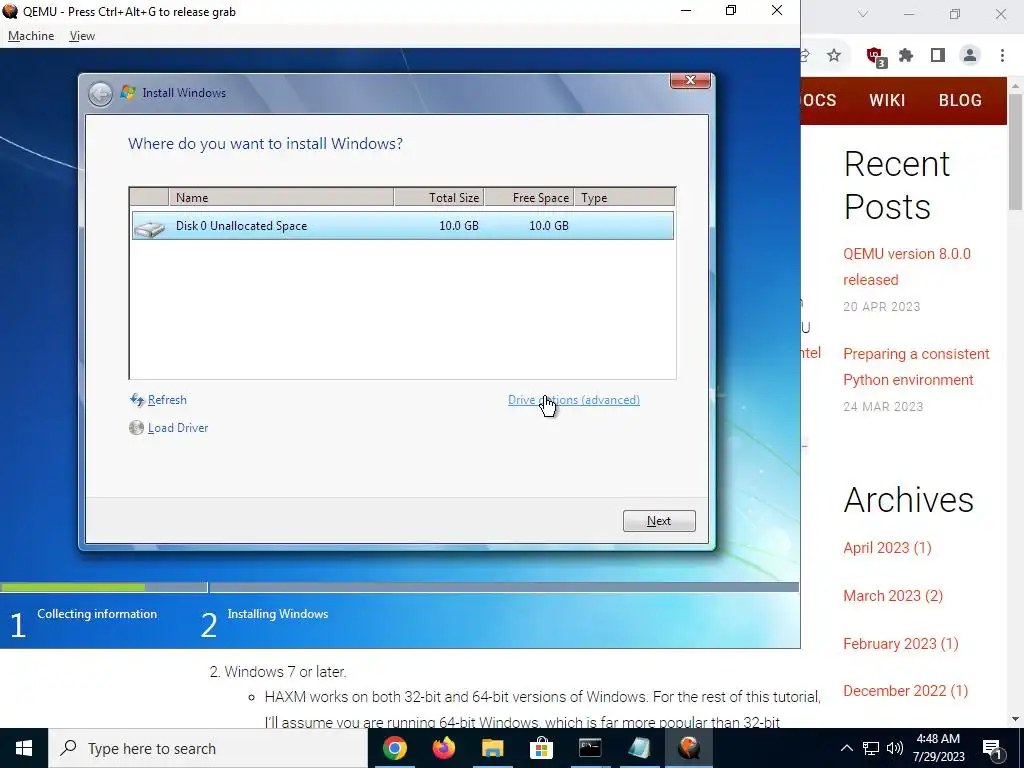The width and height of the screenshot is (1024, 768).
Task: Open Preparing a consistent Python environment post
Action: pos(916,366)
